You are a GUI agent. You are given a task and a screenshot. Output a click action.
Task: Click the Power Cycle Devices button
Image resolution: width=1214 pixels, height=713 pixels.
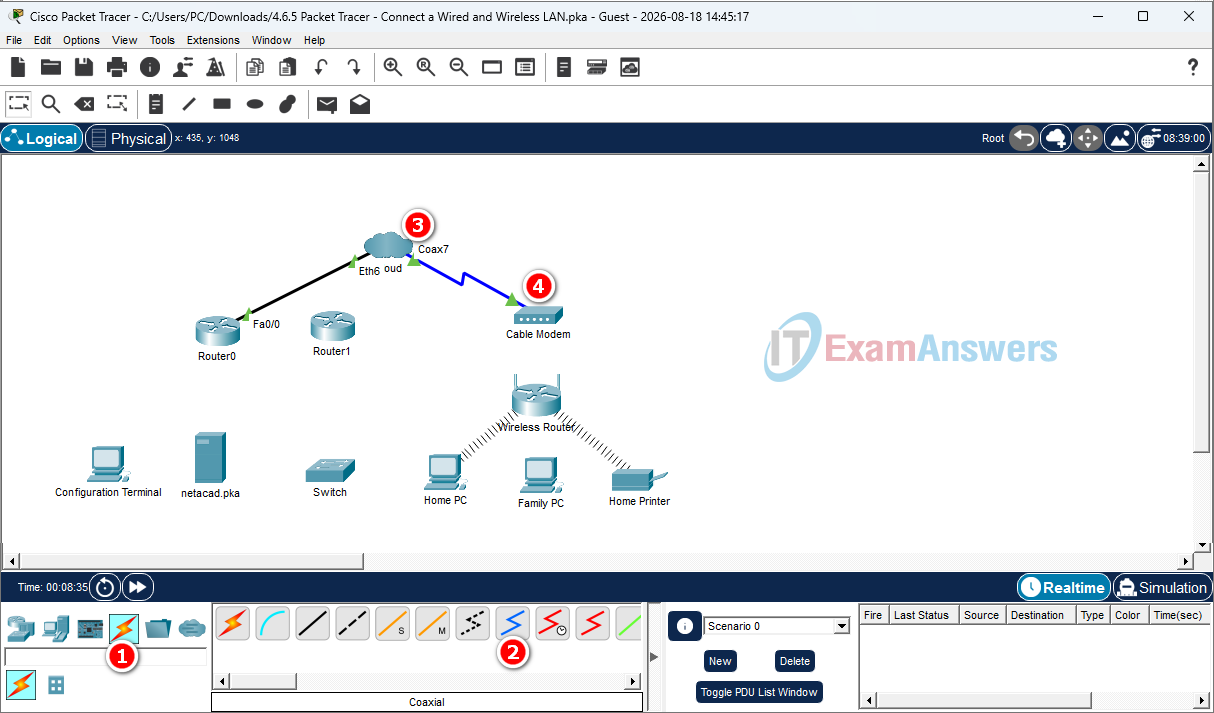pos(106,587)
